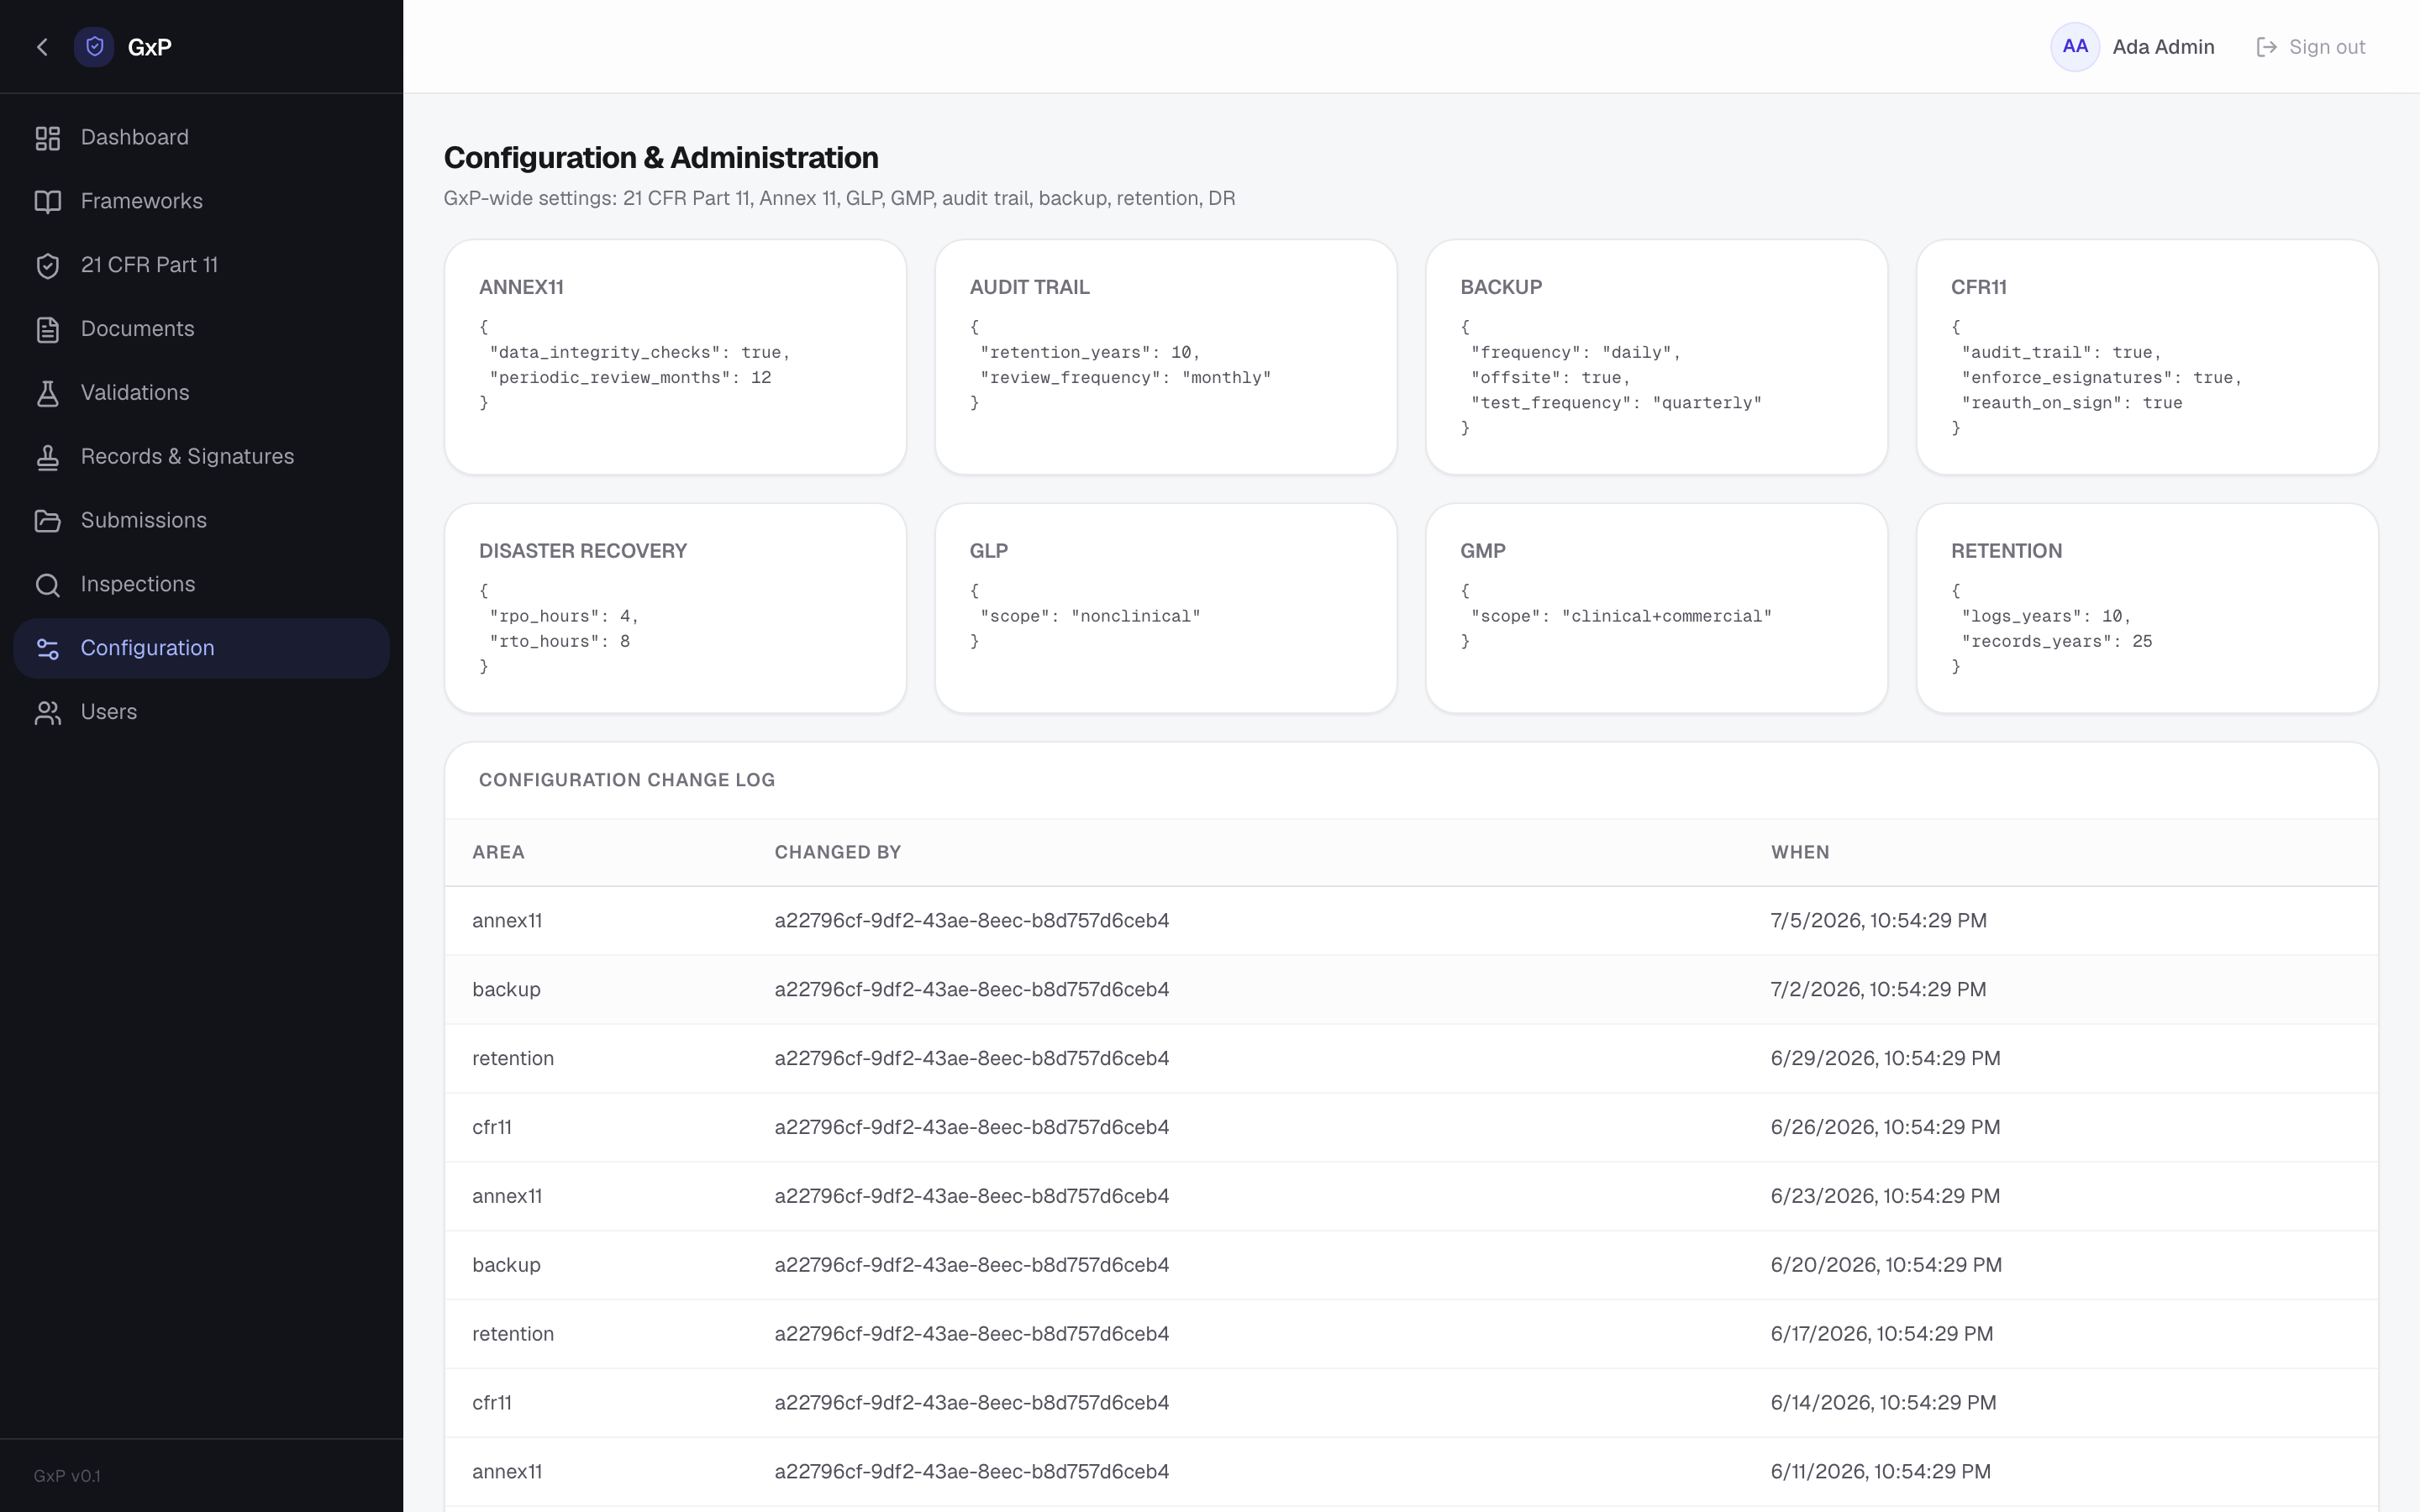
Task: Click the Configuration sliders icon
Action: pos(48,649)
